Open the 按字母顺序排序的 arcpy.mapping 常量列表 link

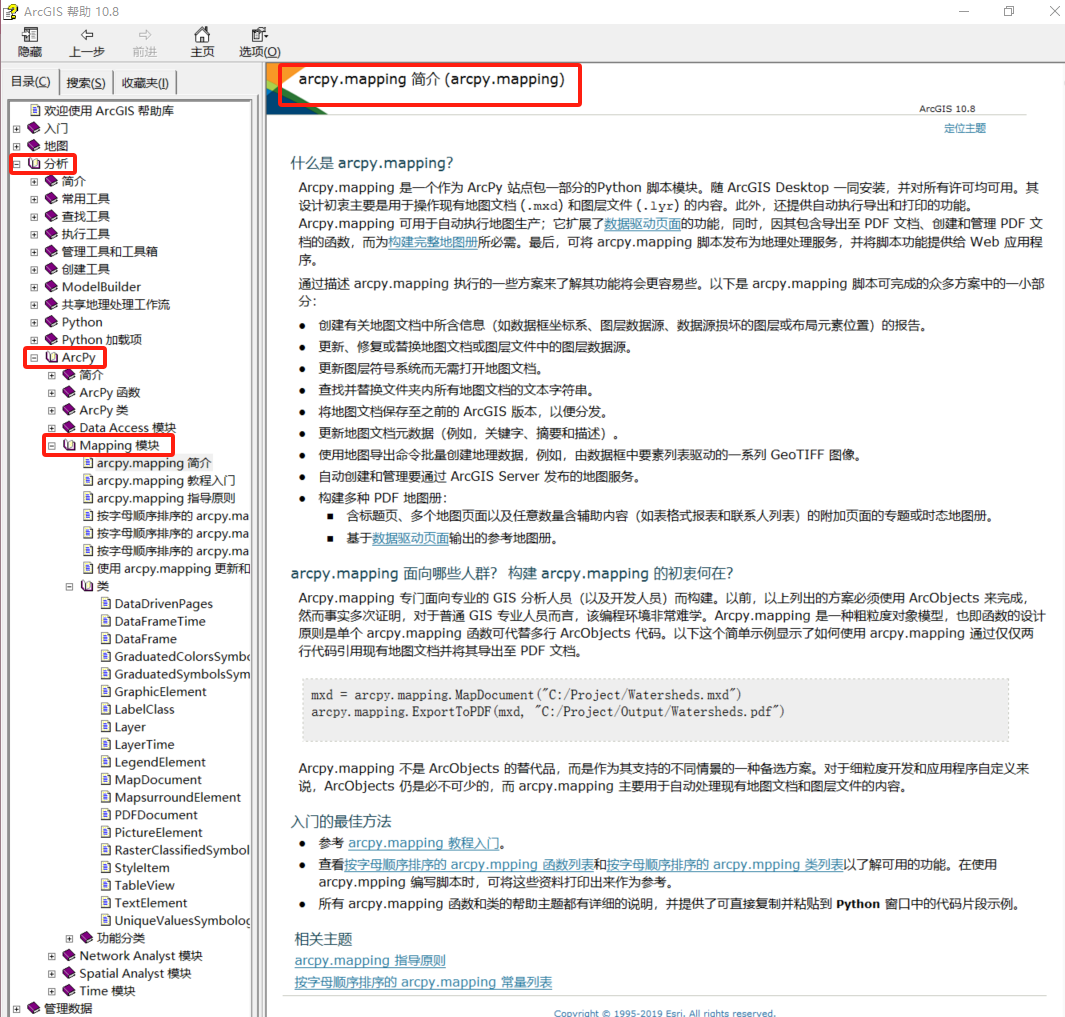(x=423, y=982)
